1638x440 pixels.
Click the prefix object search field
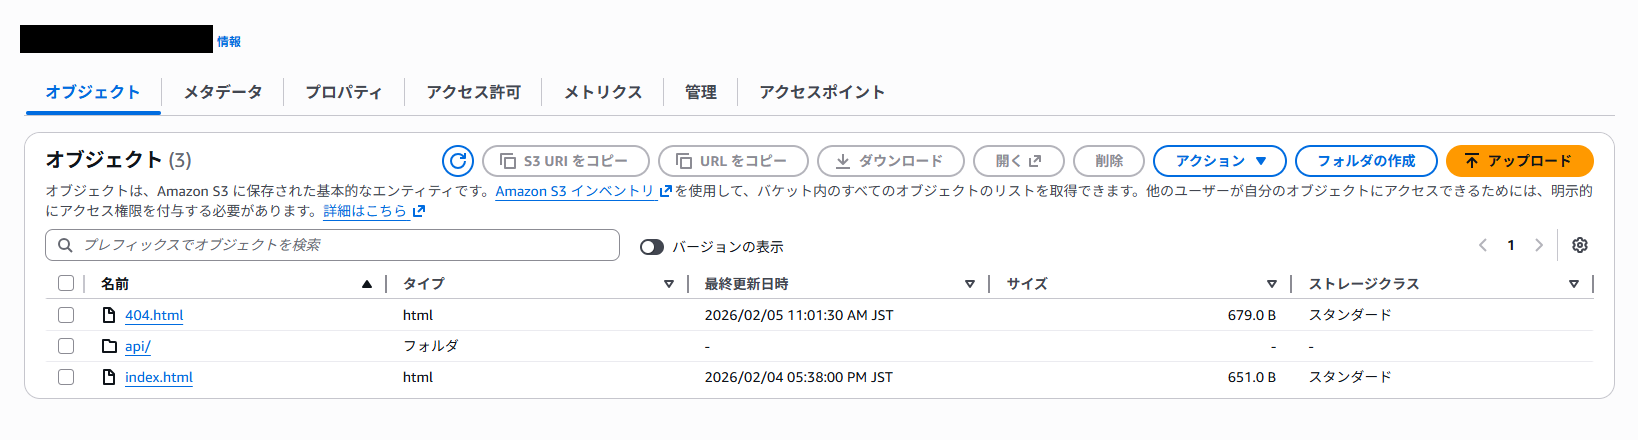coord(333,245)
